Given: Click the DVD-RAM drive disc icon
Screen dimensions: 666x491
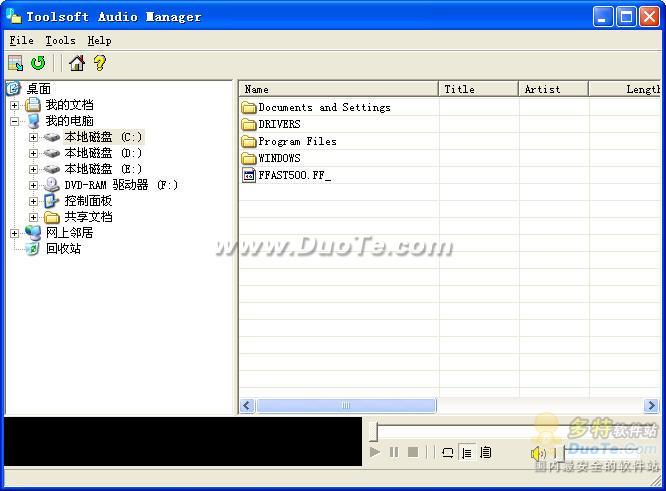Looking at the screenshot, I should (51, 185).
